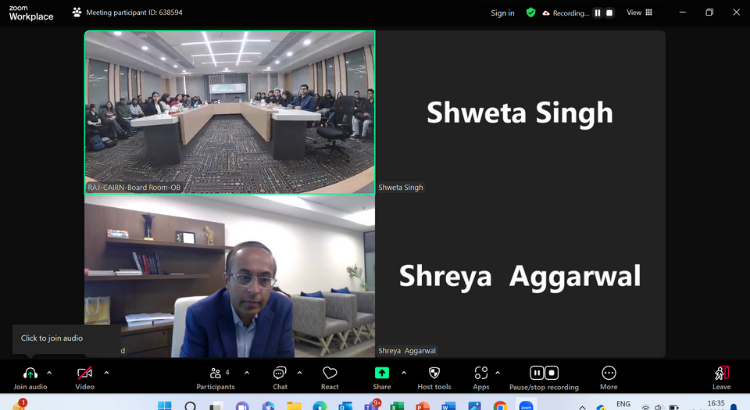Expand the video options arrow
Image resolution: width=750 pixels, height=410 pixels.
(x=107, y=372)
